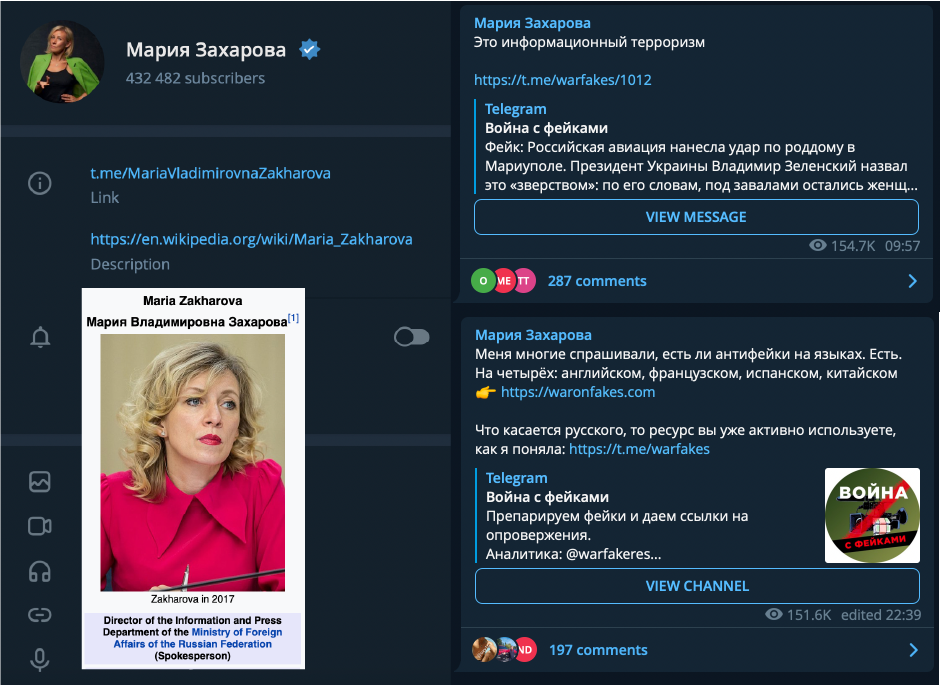Expand chevron next to 287 comments
The width and height of the screenshot is (940, 685).
(x=912, y=281)
